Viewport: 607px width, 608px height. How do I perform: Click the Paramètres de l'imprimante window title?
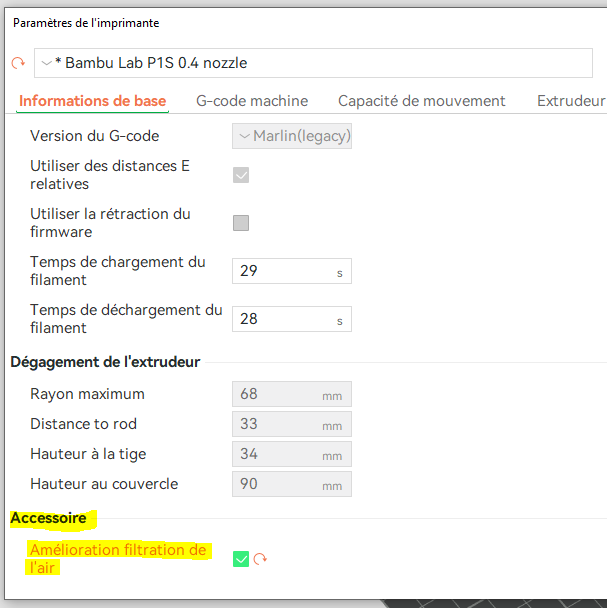click(x=86, y=23)
